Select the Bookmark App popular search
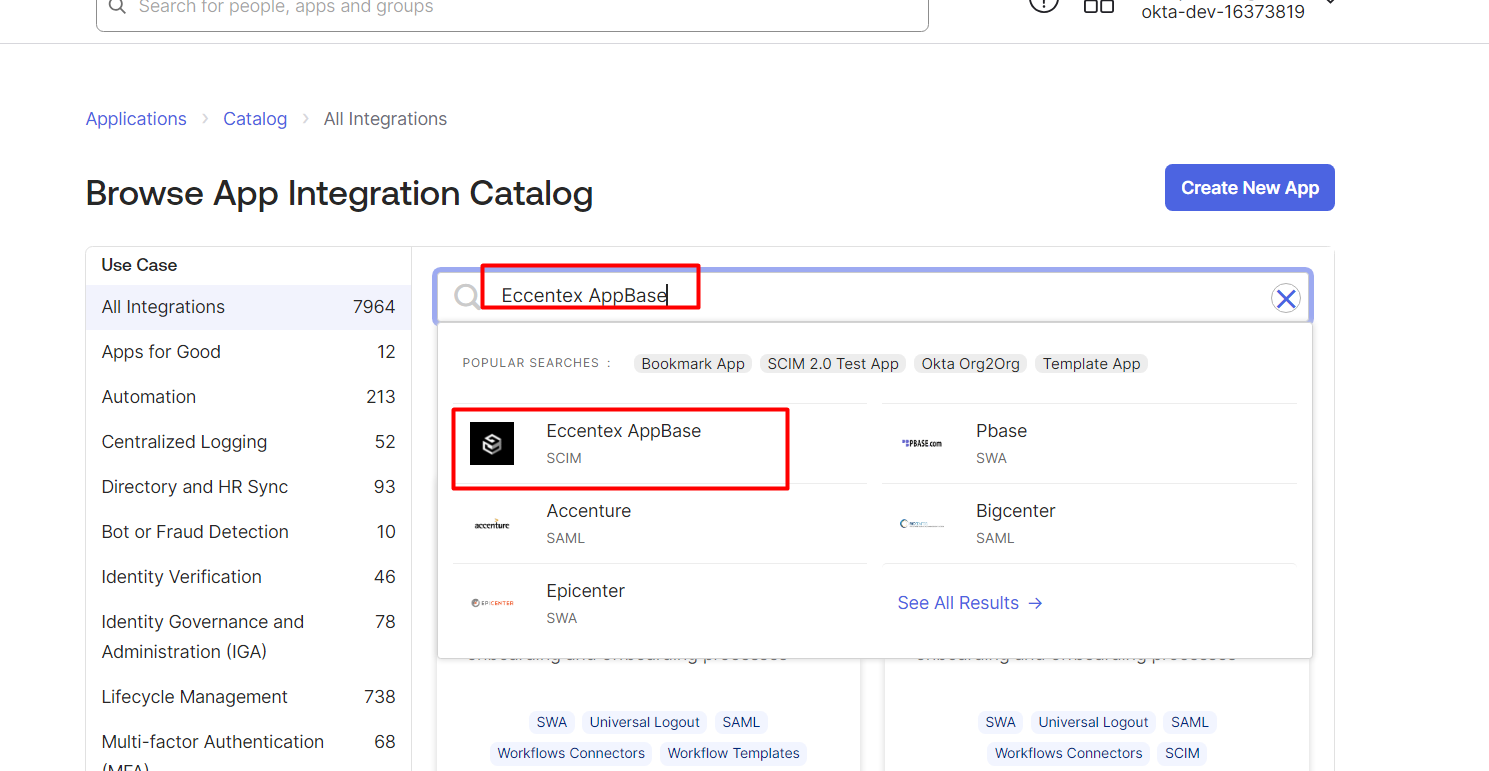 [693, 364]
